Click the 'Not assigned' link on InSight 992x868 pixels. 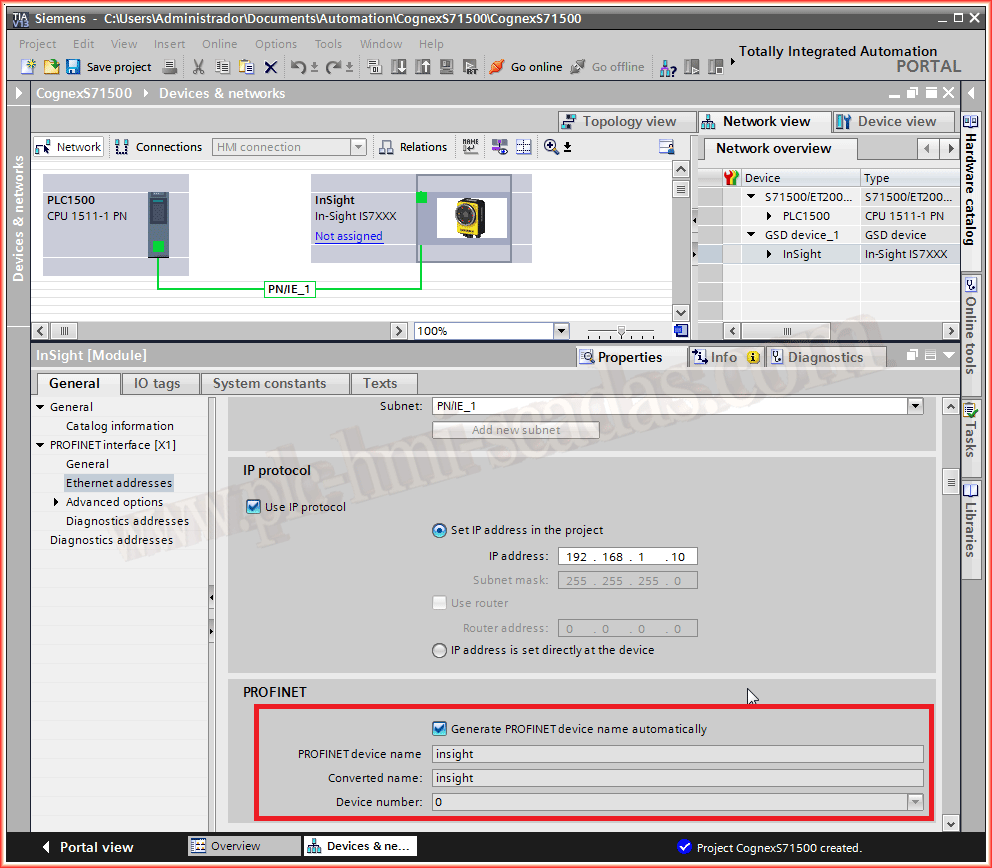pyautogui.click(x=348, y=236)
